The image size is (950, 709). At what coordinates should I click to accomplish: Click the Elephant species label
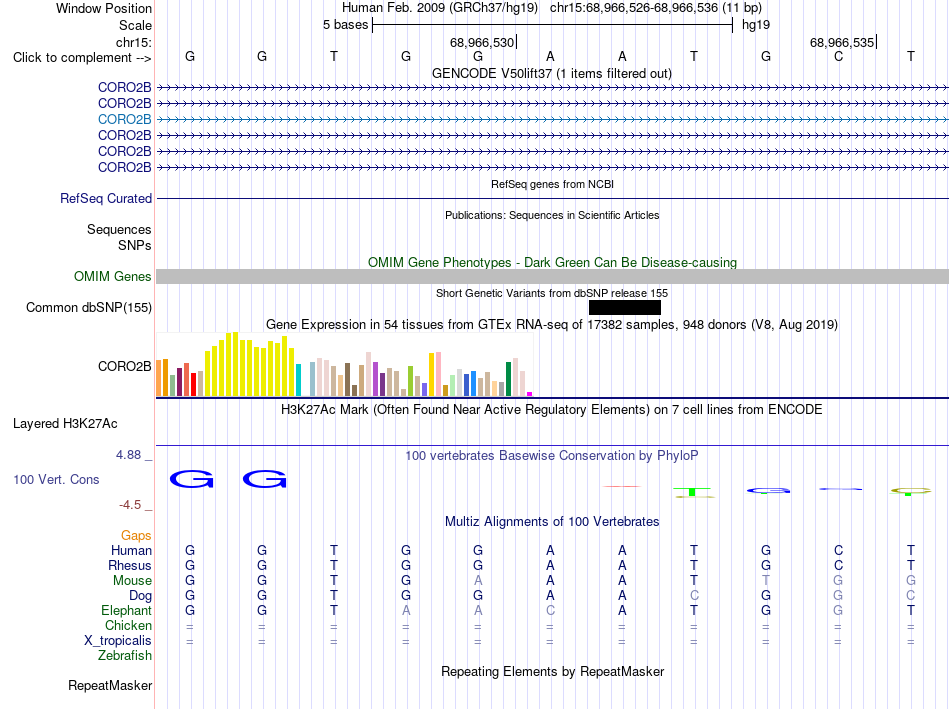[x=126, y=610]
